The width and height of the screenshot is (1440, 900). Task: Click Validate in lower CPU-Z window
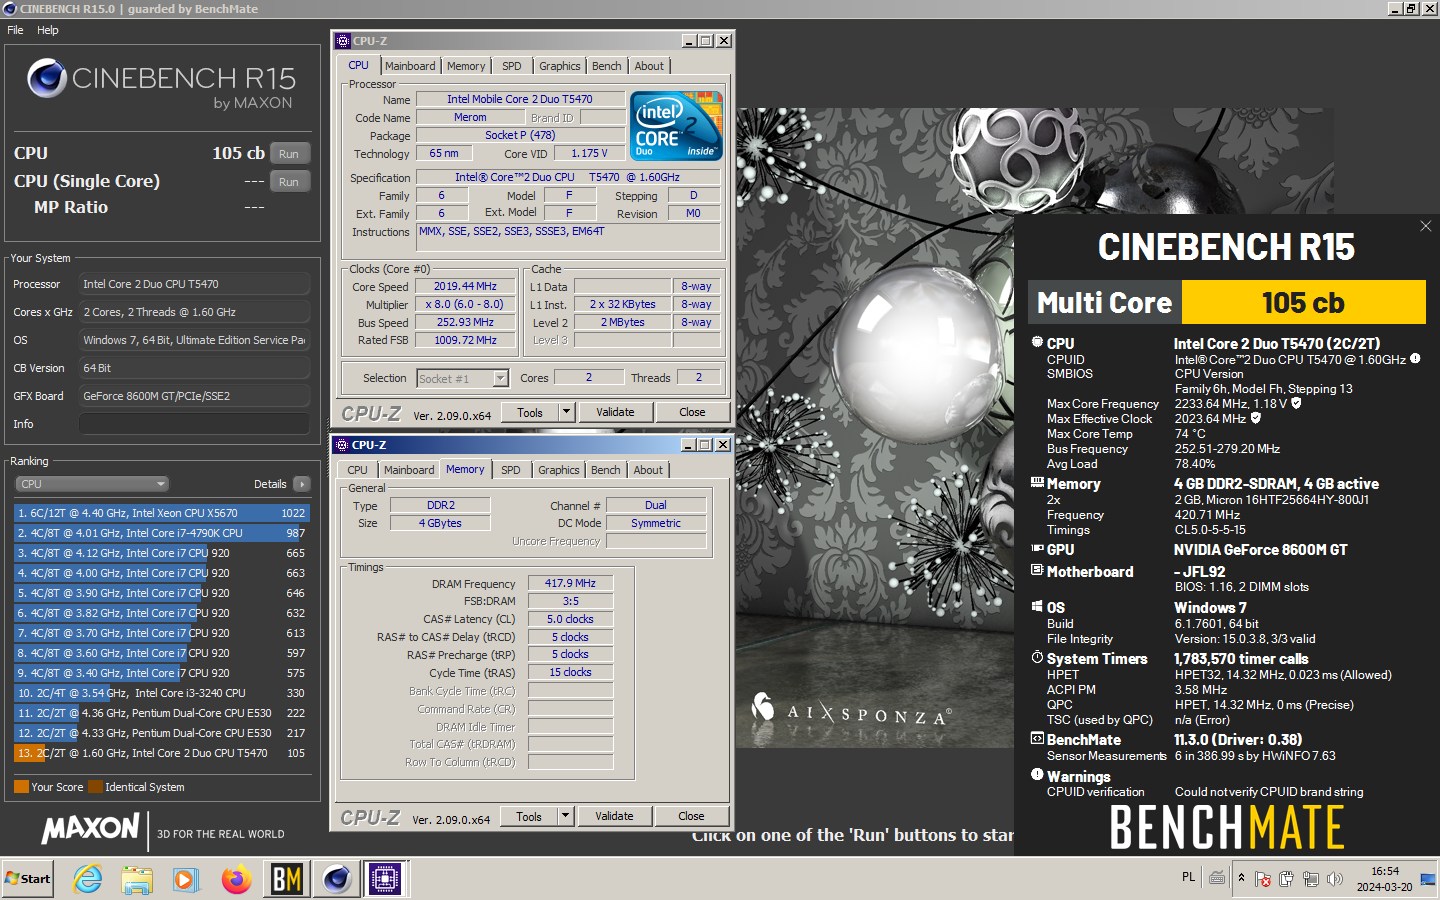614,816
